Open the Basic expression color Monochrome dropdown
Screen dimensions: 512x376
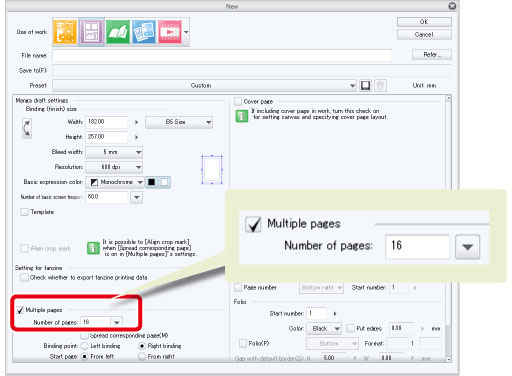[x=115, y=182]
